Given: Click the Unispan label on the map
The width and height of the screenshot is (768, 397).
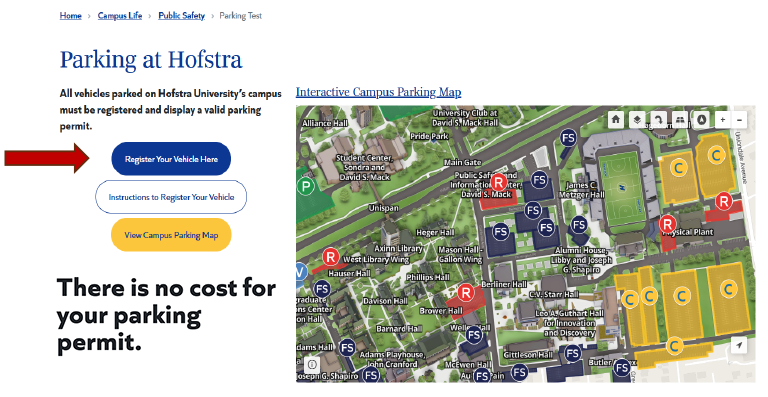Looking at the screenshot, I should point(384,208).
